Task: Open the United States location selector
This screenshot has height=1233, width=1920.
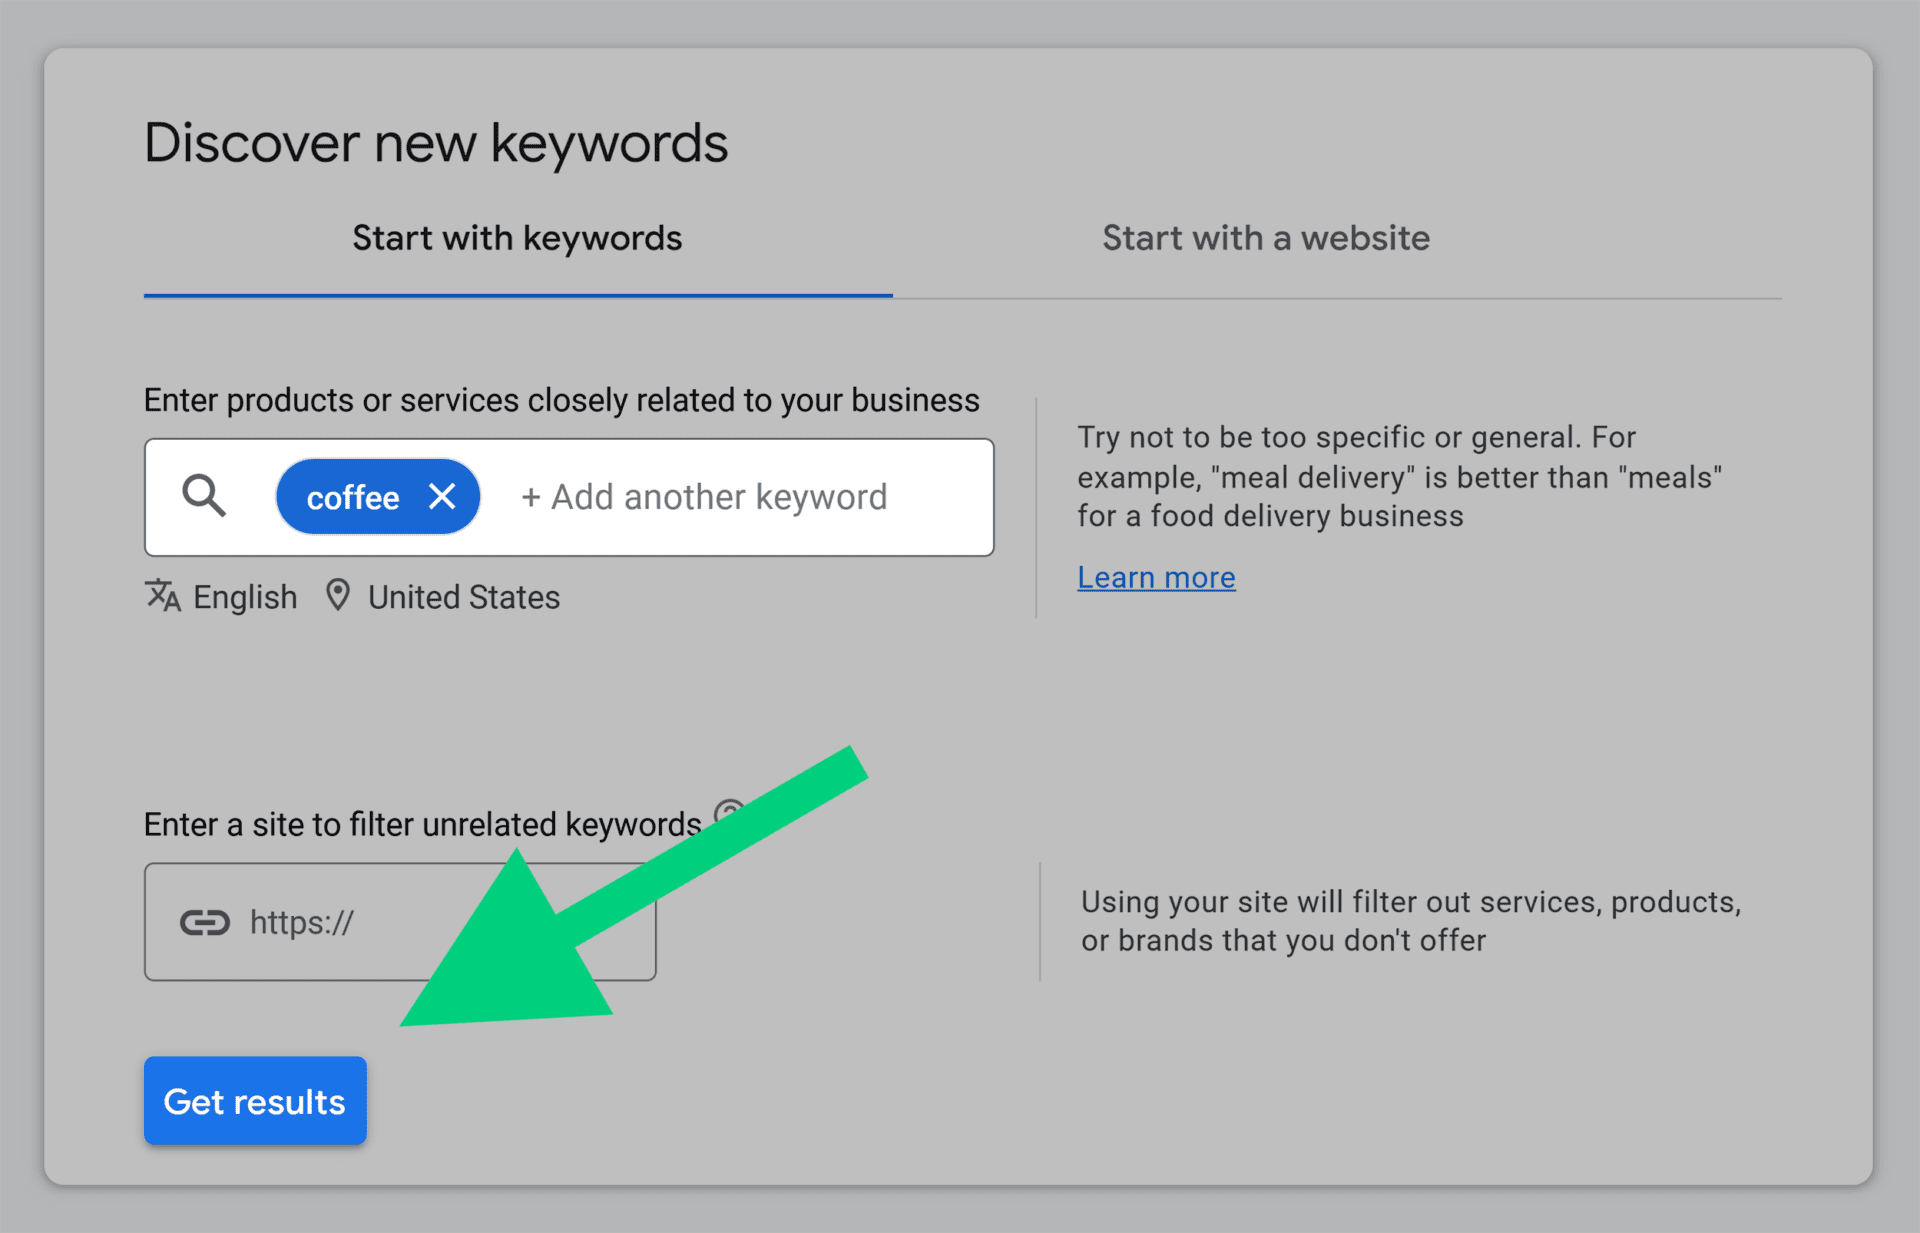Action: (x=463, y=596)
